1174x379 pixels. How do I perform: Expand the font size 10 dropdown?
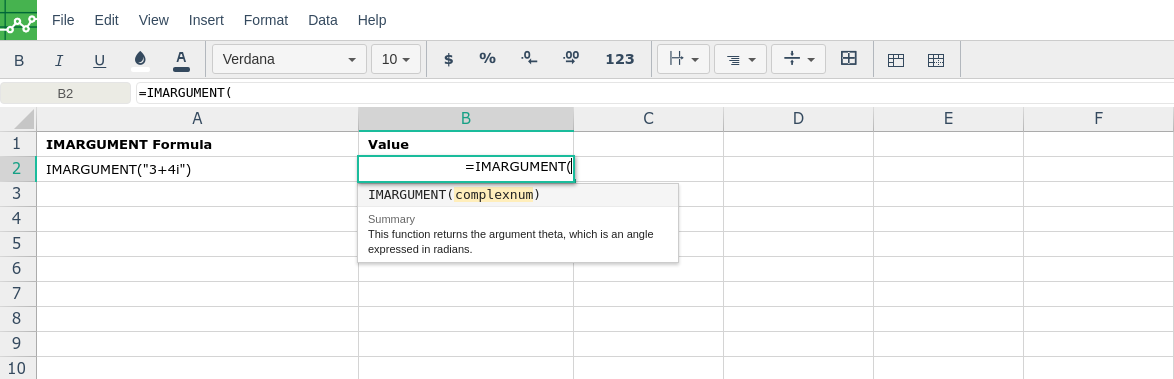[x=396, y=59]
